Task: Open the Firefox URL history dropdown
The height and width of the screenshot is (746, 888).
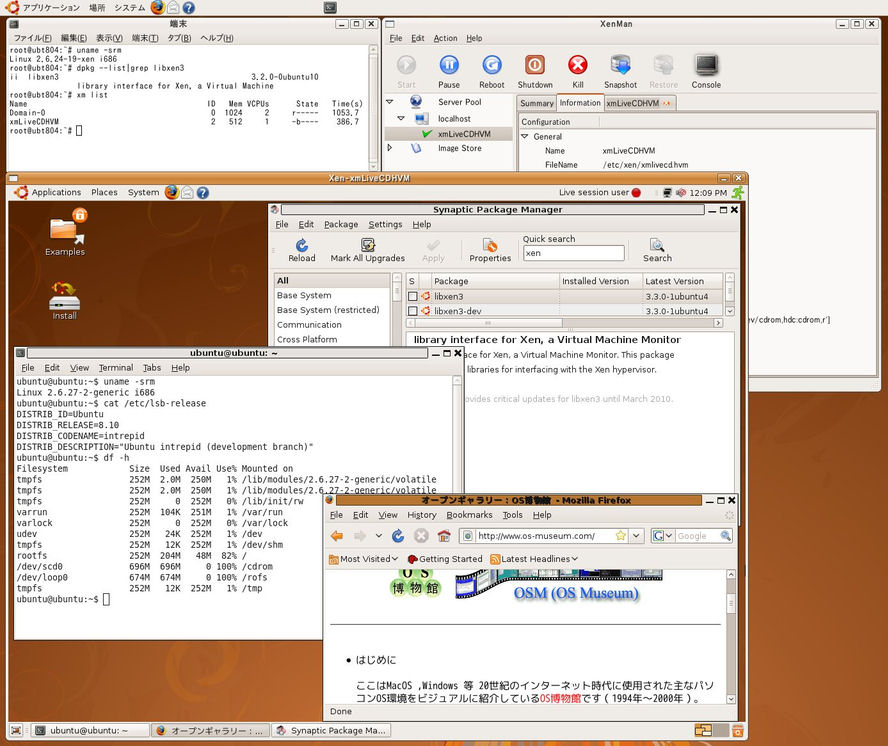Action: click(637, 536)
